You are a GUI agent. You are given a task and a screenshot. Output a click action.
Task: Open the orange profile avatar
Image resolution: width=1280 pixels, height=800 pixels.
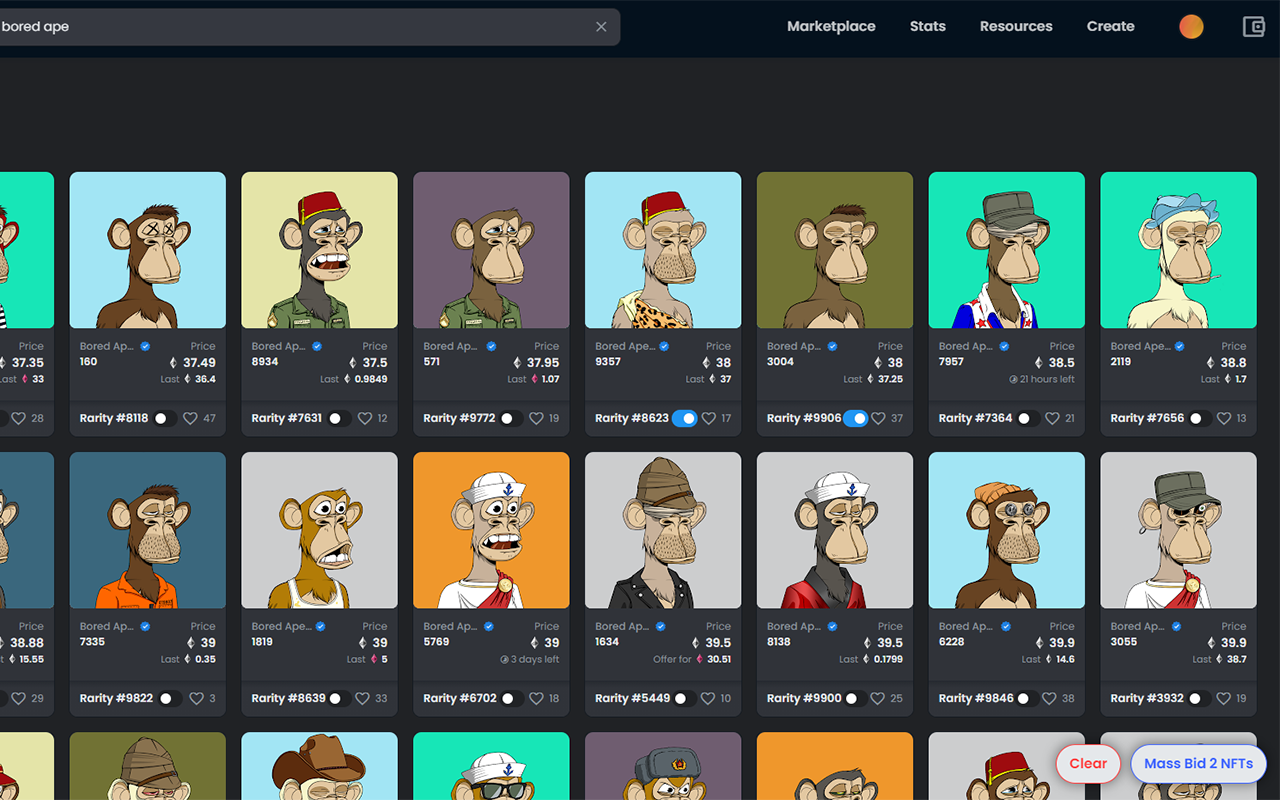1191,27
